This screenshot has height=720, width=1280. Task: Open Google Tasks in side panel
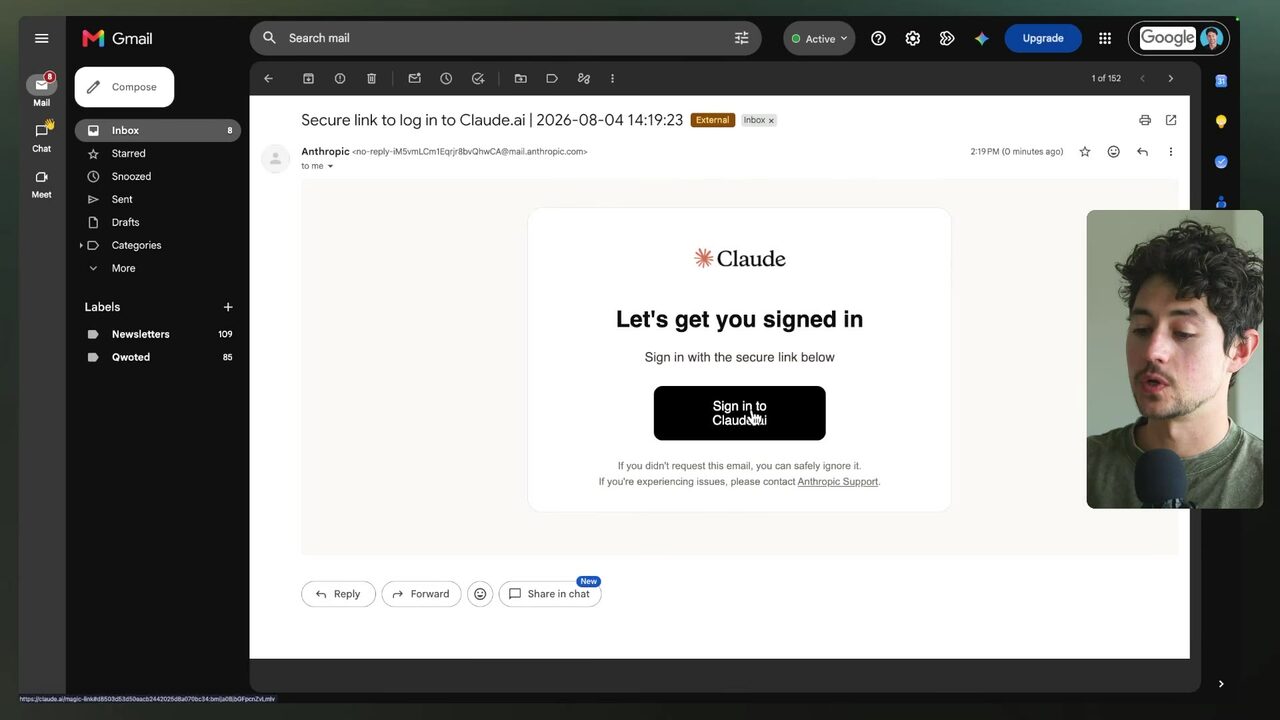[x=1221, y=161]
